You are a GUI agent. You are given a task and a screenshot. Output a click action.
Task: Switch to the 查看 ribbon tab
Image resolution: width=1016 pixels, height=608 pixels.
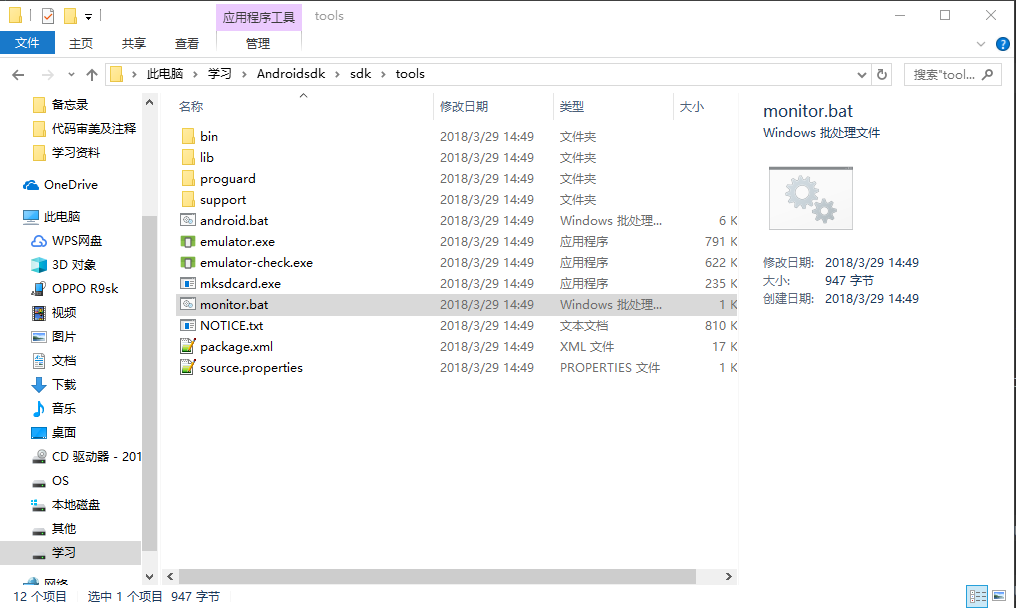point(187,43)
